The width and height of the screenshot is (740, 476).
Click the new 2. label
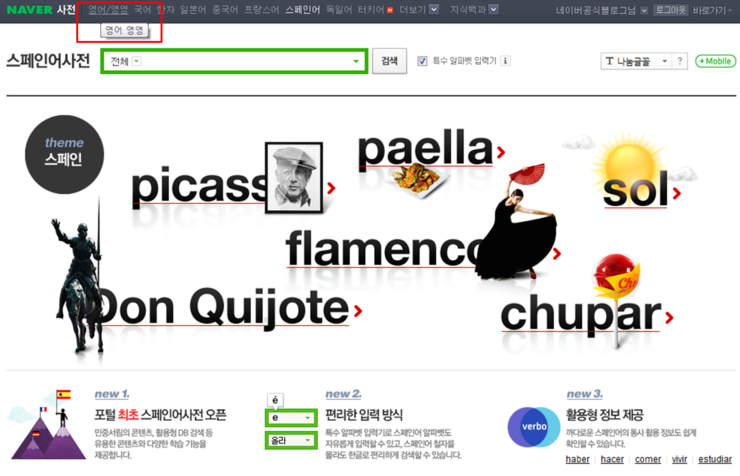coord(344,393)
